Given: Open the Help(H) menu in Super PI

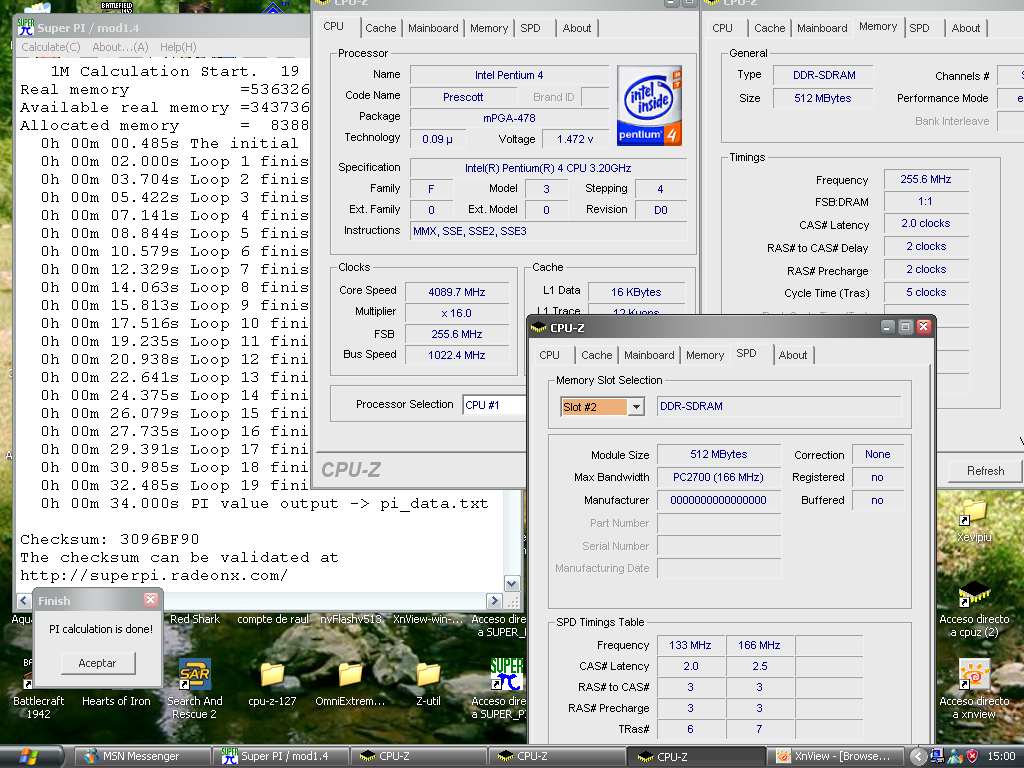Looking at the screenshot, I should [x=178, y=47].
